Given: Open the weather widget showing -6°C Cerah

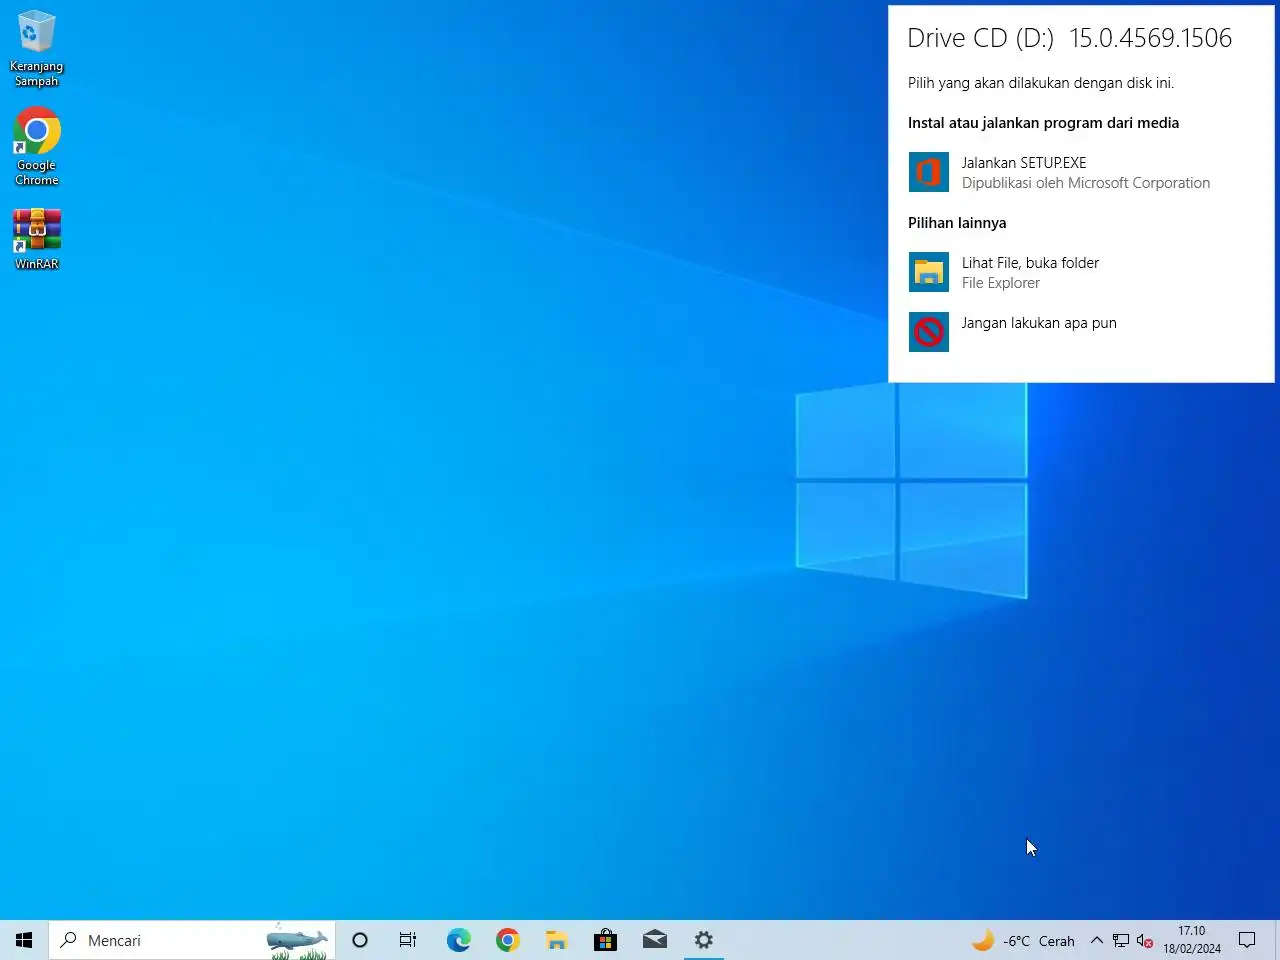Looking at the screenshot, I should point(1023,940).
